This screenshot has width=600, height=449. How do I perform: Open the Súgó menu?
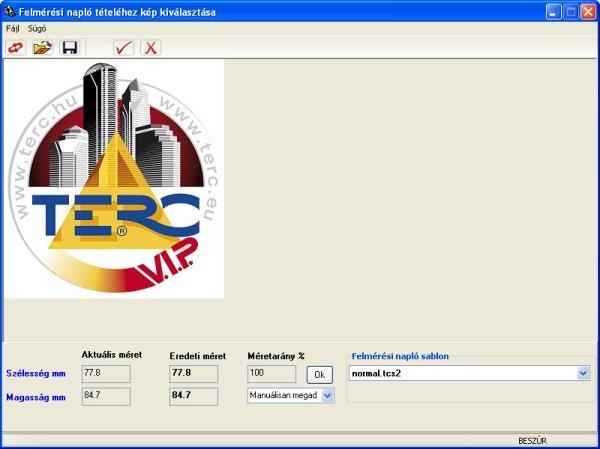[x=37, y=29]
